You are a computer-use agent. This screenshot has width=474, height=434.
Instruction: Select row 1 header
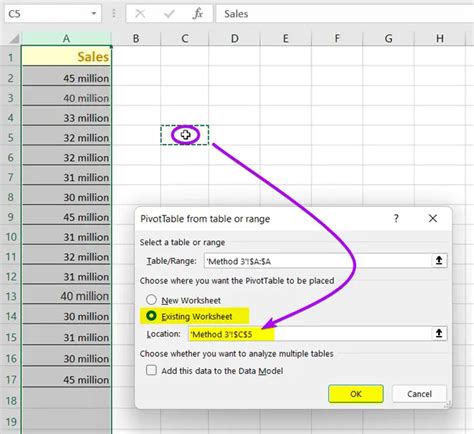point(11,57)
